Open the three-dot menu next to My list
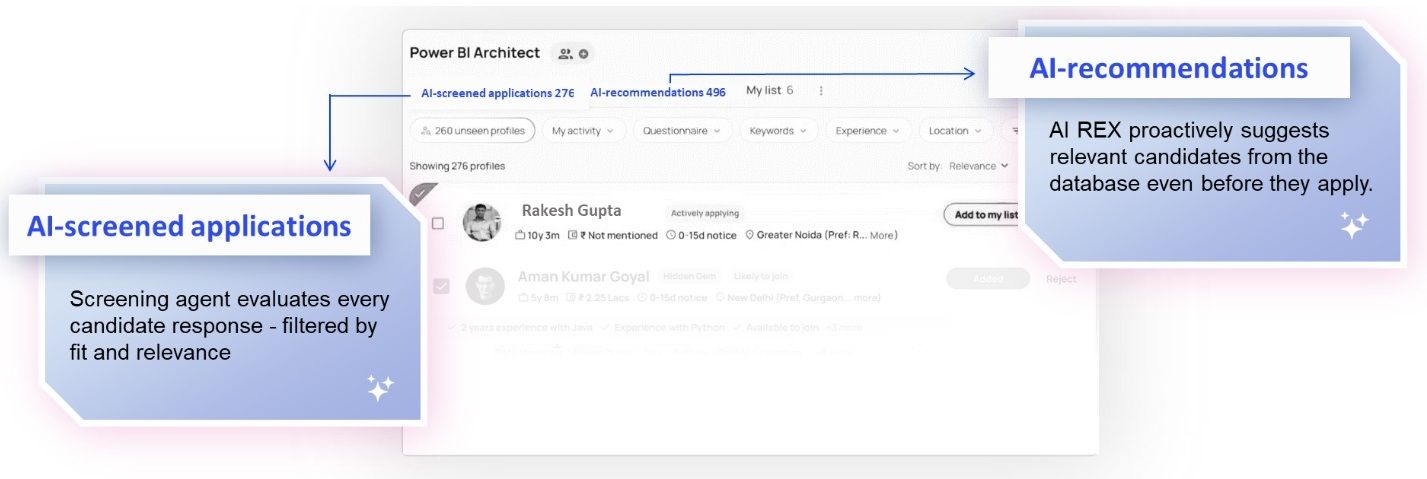 (821, 91)
